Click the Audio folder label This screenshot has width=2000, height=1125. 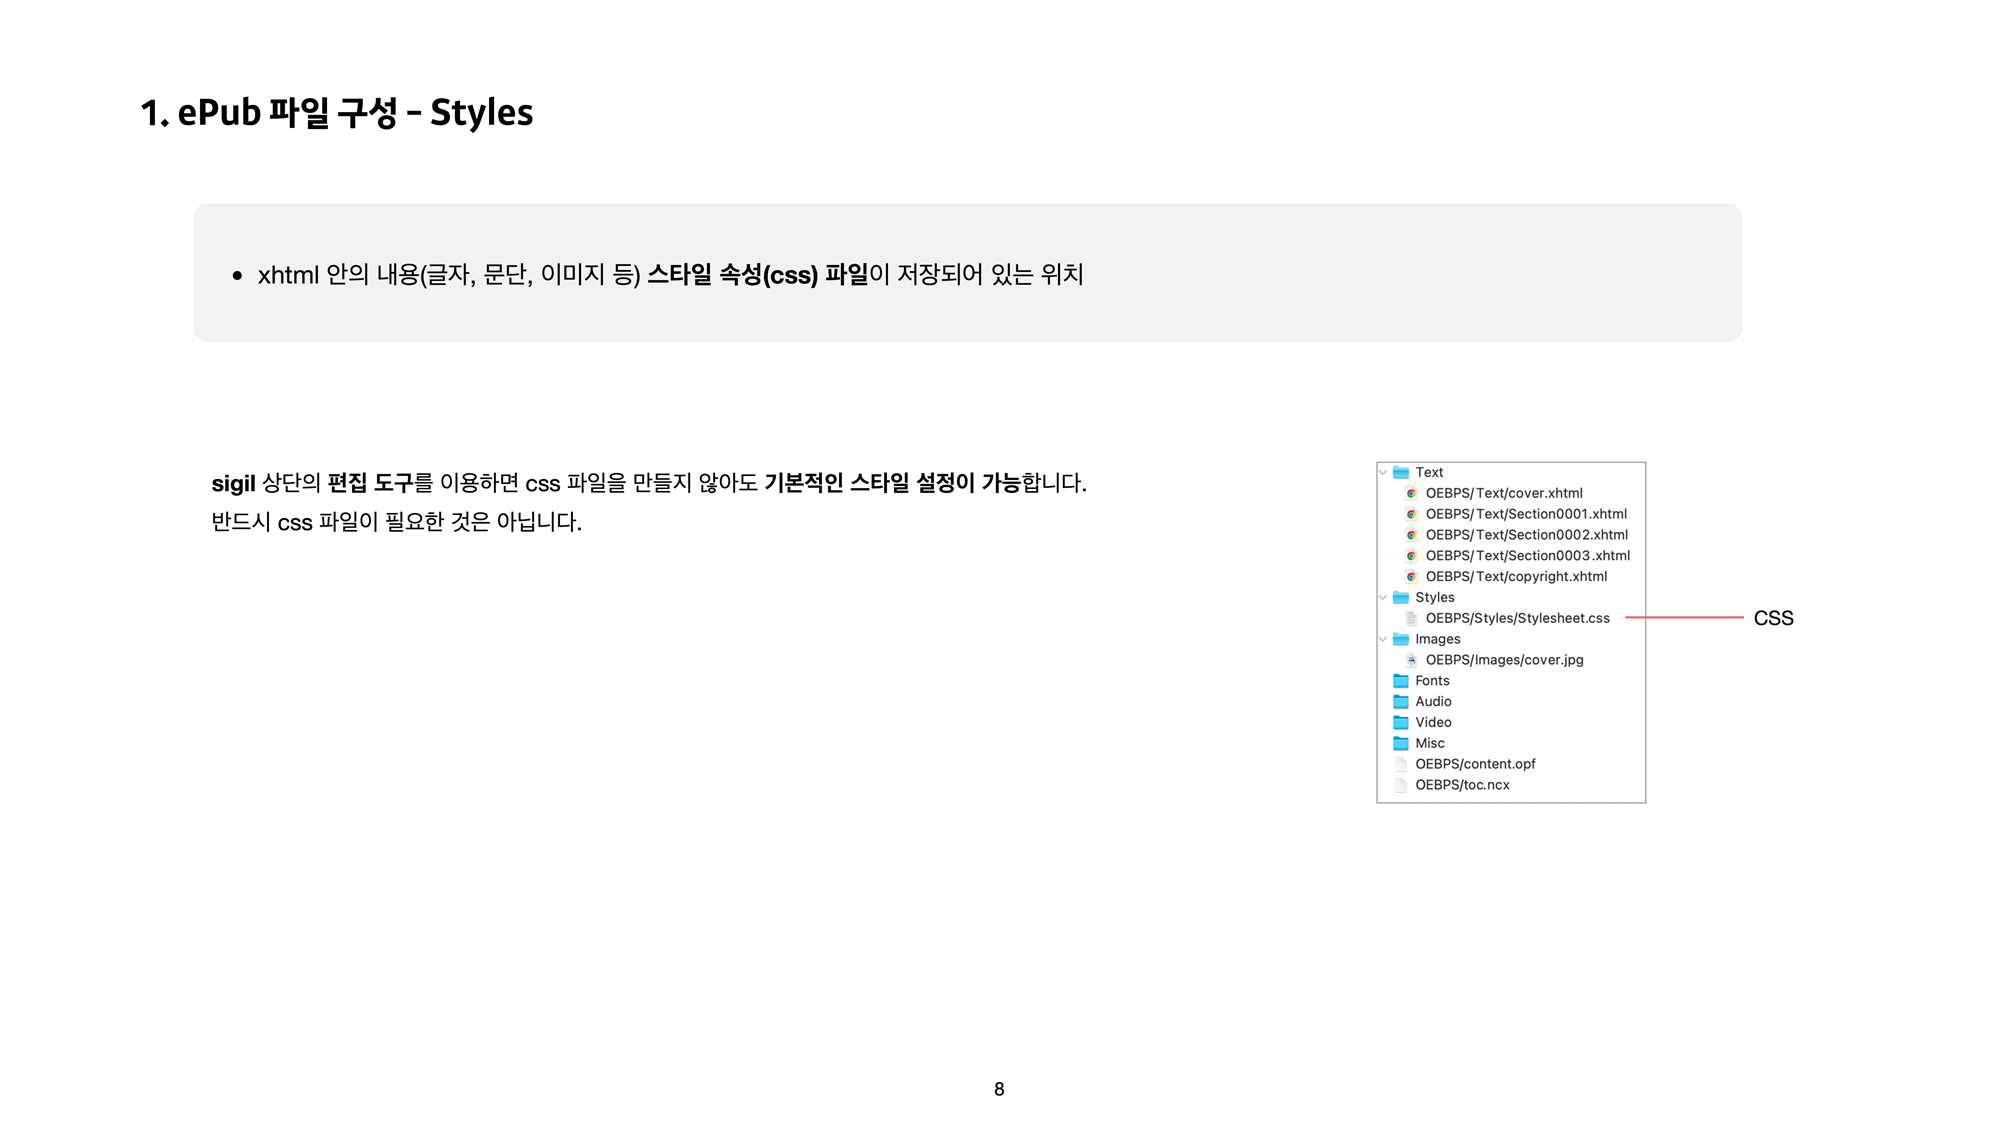(1433, 702)
